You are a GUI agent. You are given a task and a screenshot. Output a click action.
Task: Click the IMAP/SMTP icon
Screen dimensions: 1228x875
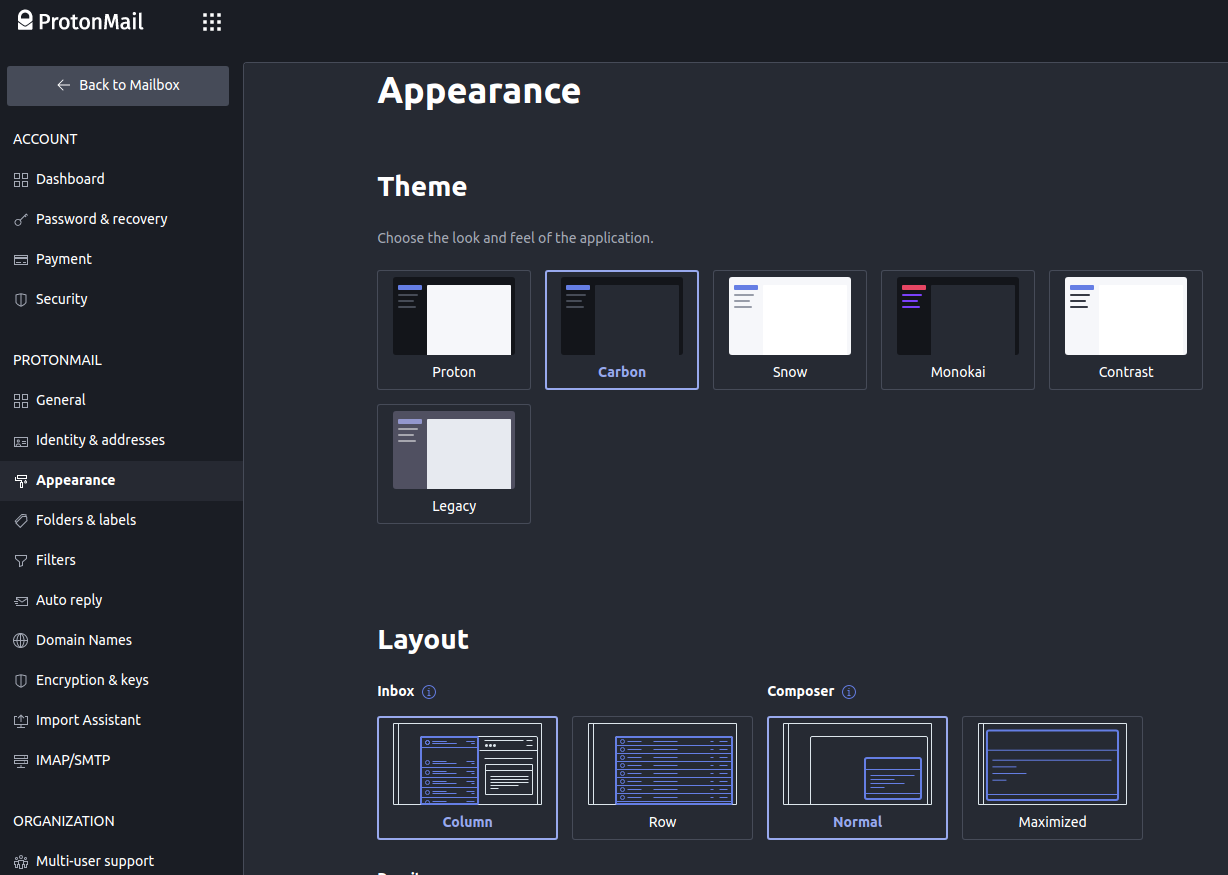(x=19, y=760)
